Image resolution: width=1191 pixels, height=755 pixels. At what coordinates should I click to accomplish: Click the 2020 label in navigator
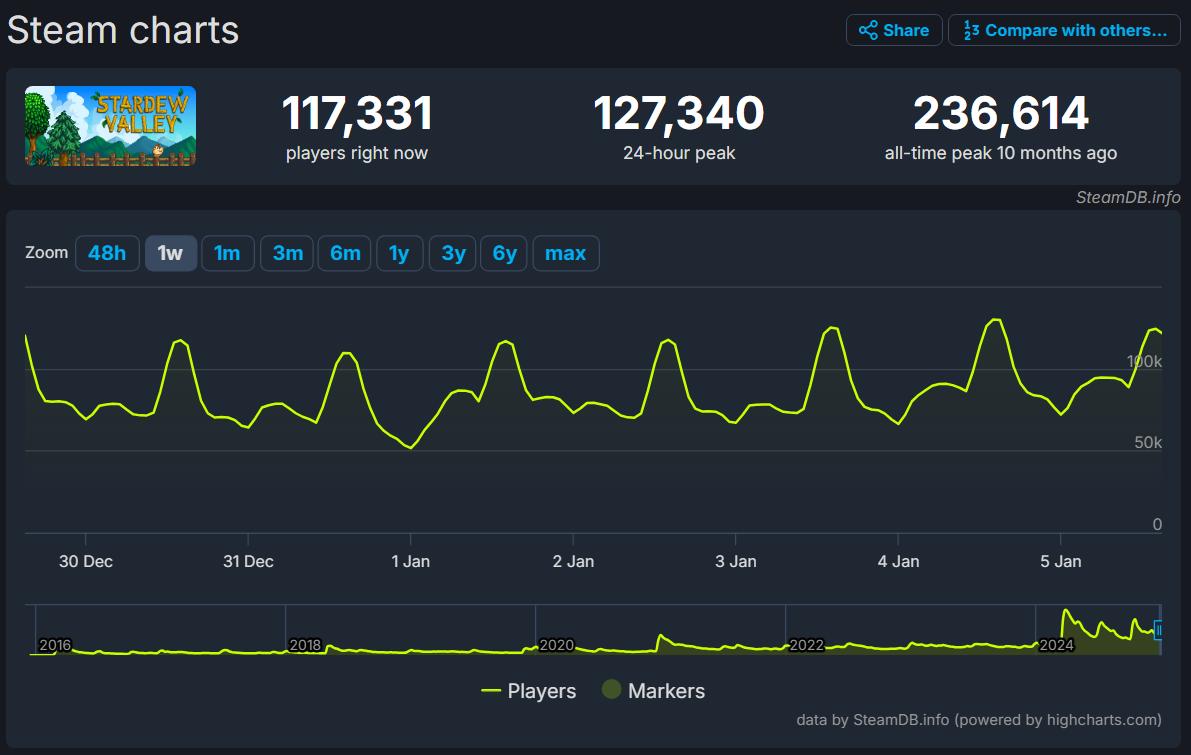pos(556,645)
